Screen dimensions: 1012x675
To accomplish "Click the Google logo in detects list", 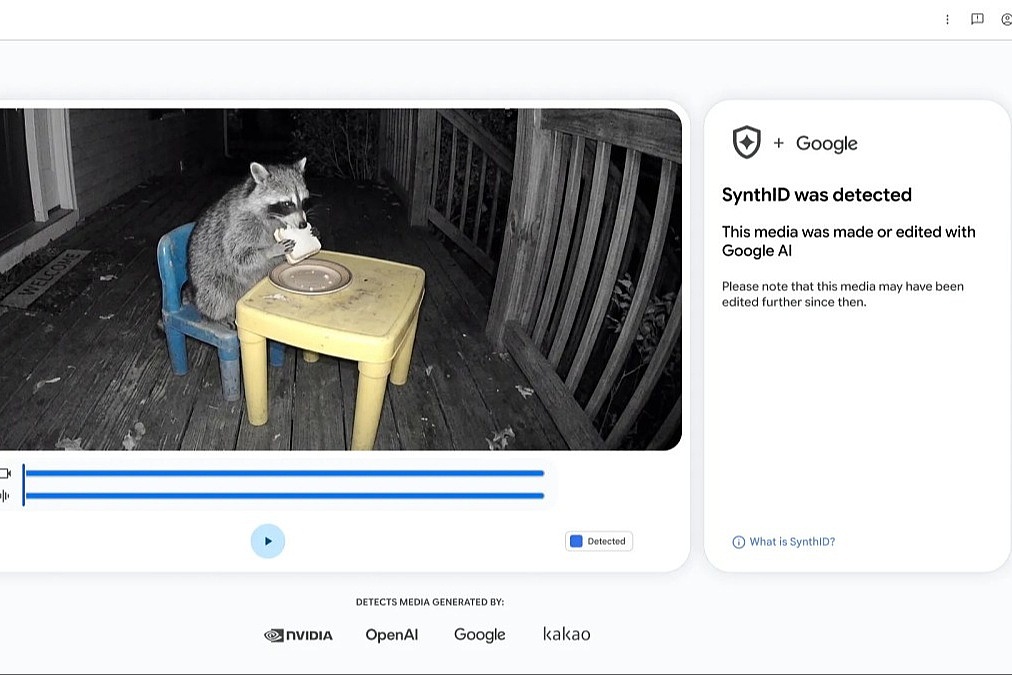I will coord(480,635).
